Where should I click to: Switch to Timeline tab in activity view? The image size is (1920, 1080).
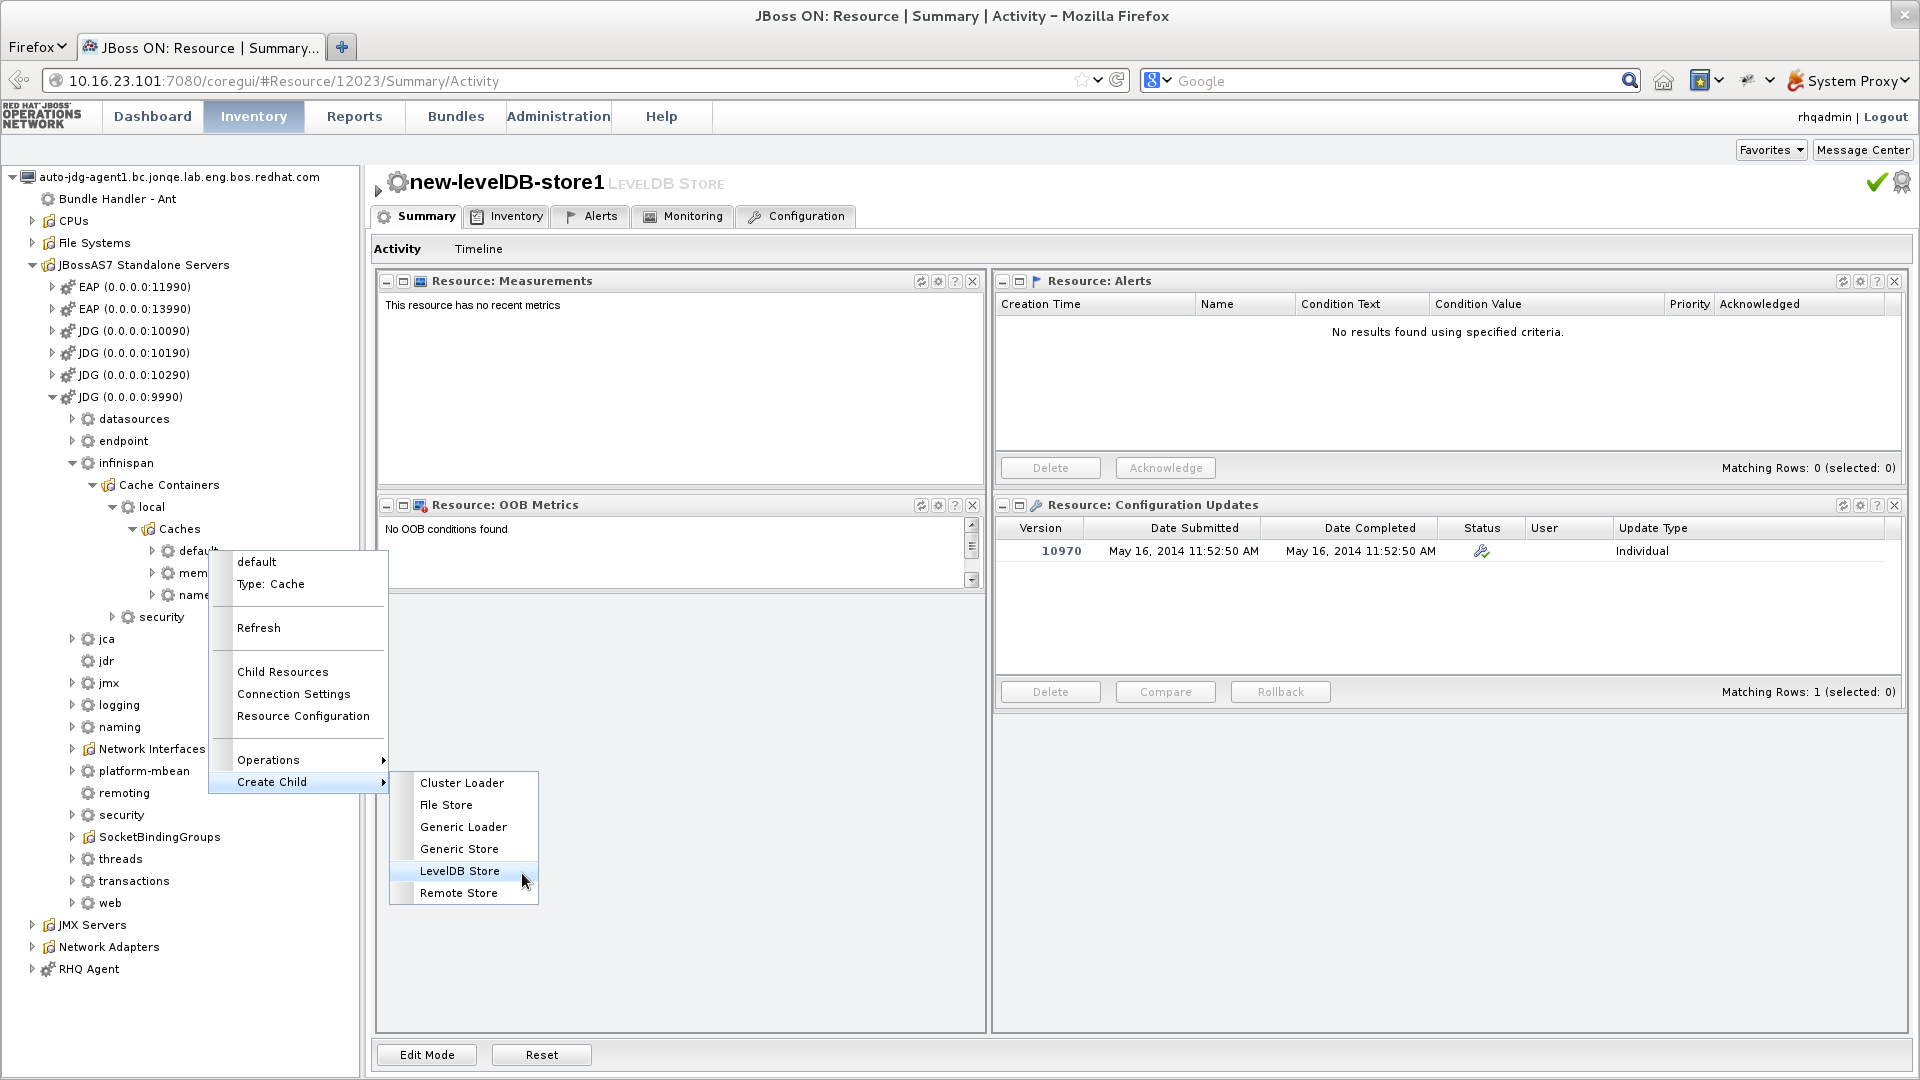(479, 248)
